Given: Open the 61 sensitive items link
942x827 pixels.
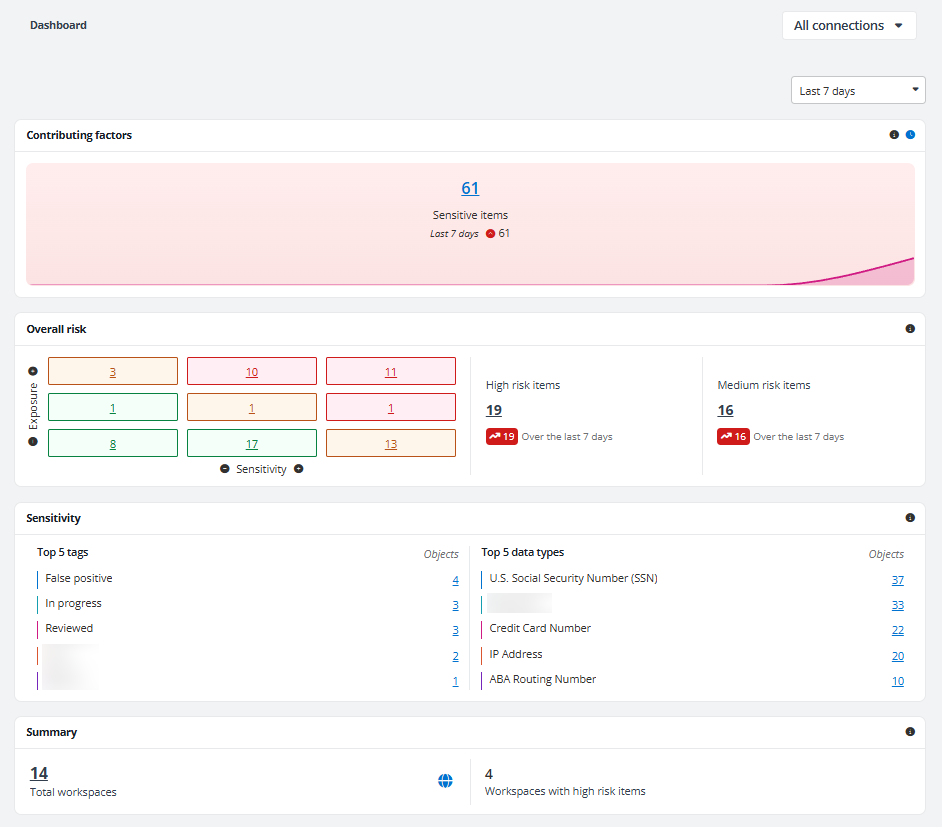Looking at the screenshot, I should pyautogui.click(x=470, y=189).
